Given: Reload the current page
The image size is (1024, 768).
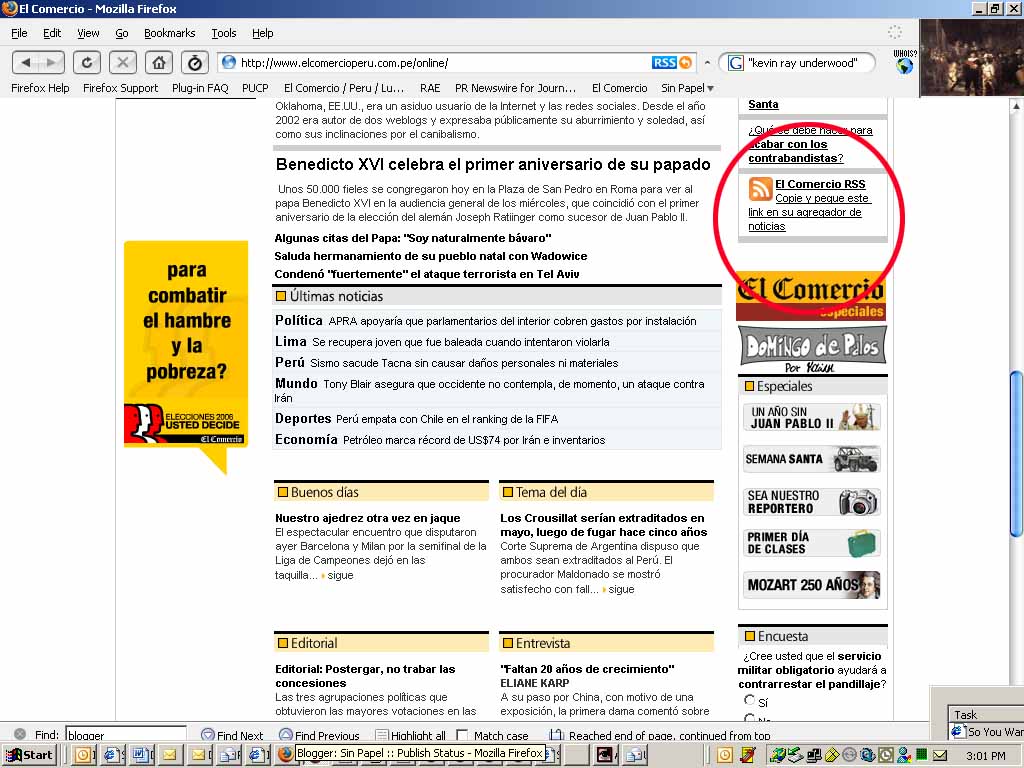Looking at the screenshot, I should 86,63.
